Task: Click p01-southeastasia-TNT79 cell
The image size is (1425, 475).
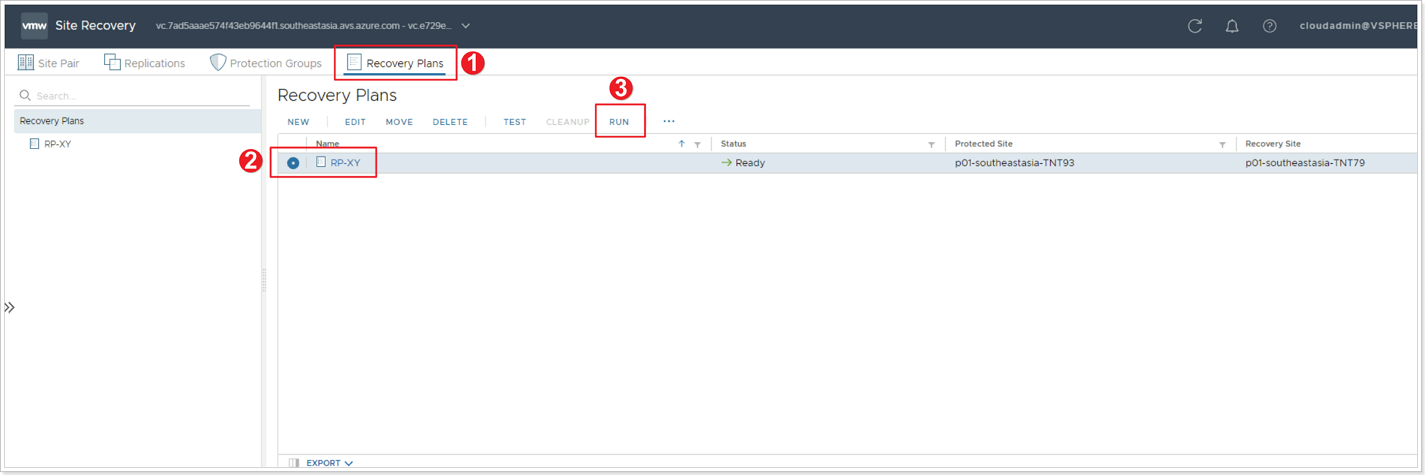Action: 1305,163
